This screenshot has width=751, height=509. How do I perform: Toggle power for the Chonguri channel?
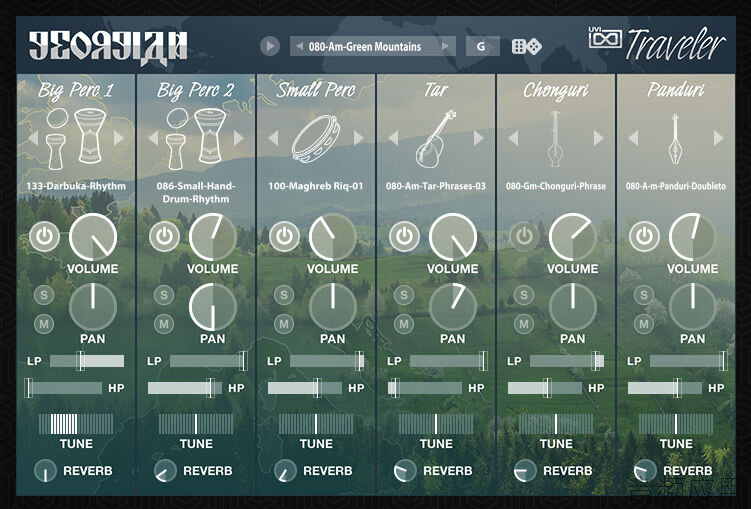524,236
